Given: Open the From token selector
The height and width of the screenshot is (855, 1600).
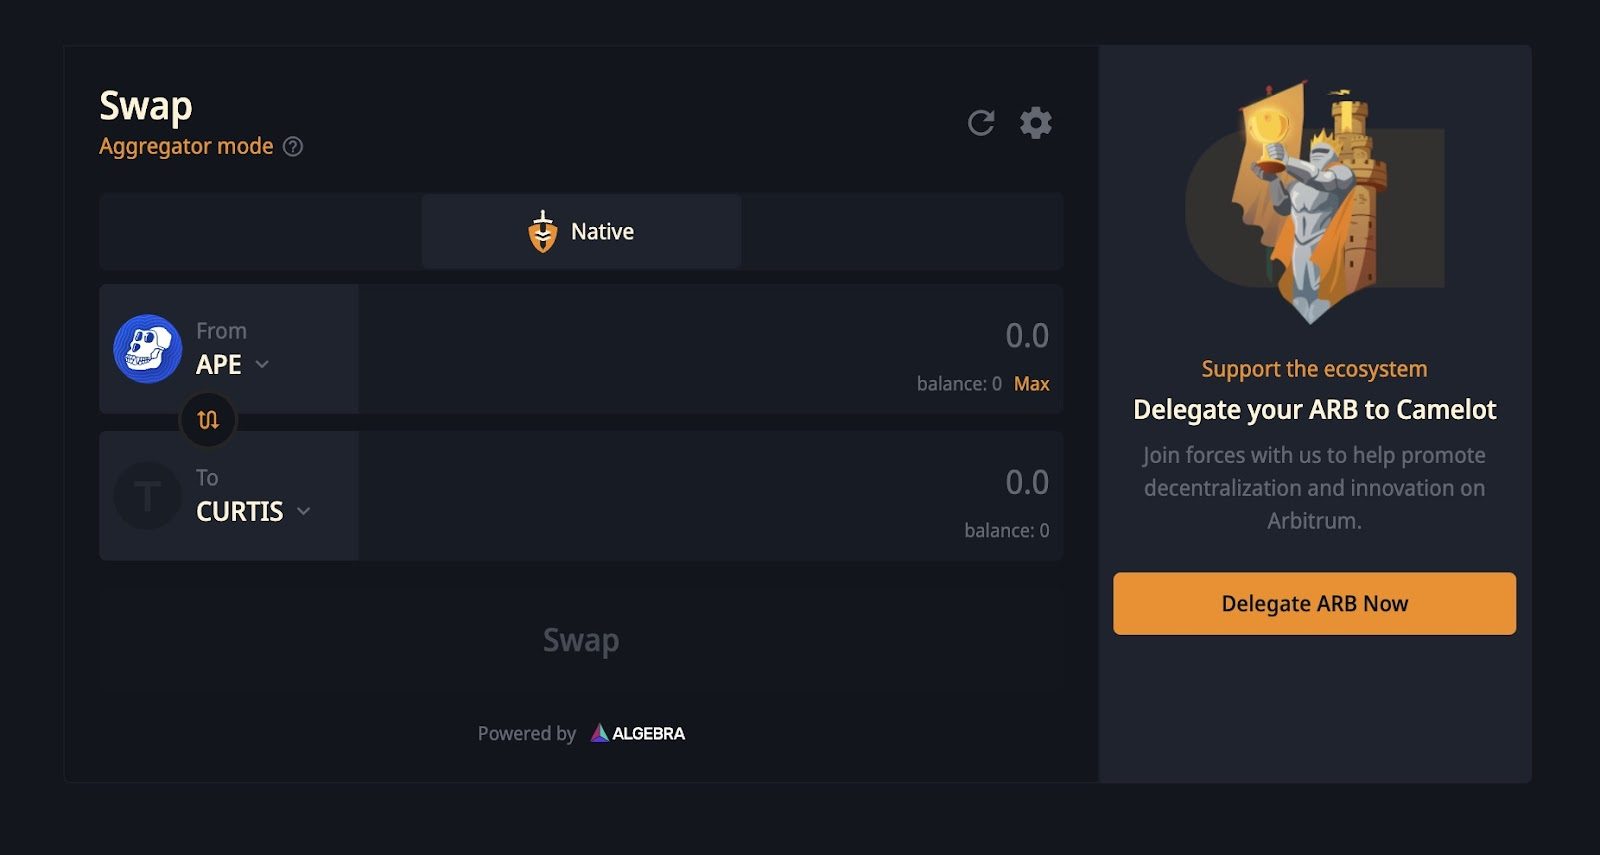Looking at the screenshot, I should [229, 349].
